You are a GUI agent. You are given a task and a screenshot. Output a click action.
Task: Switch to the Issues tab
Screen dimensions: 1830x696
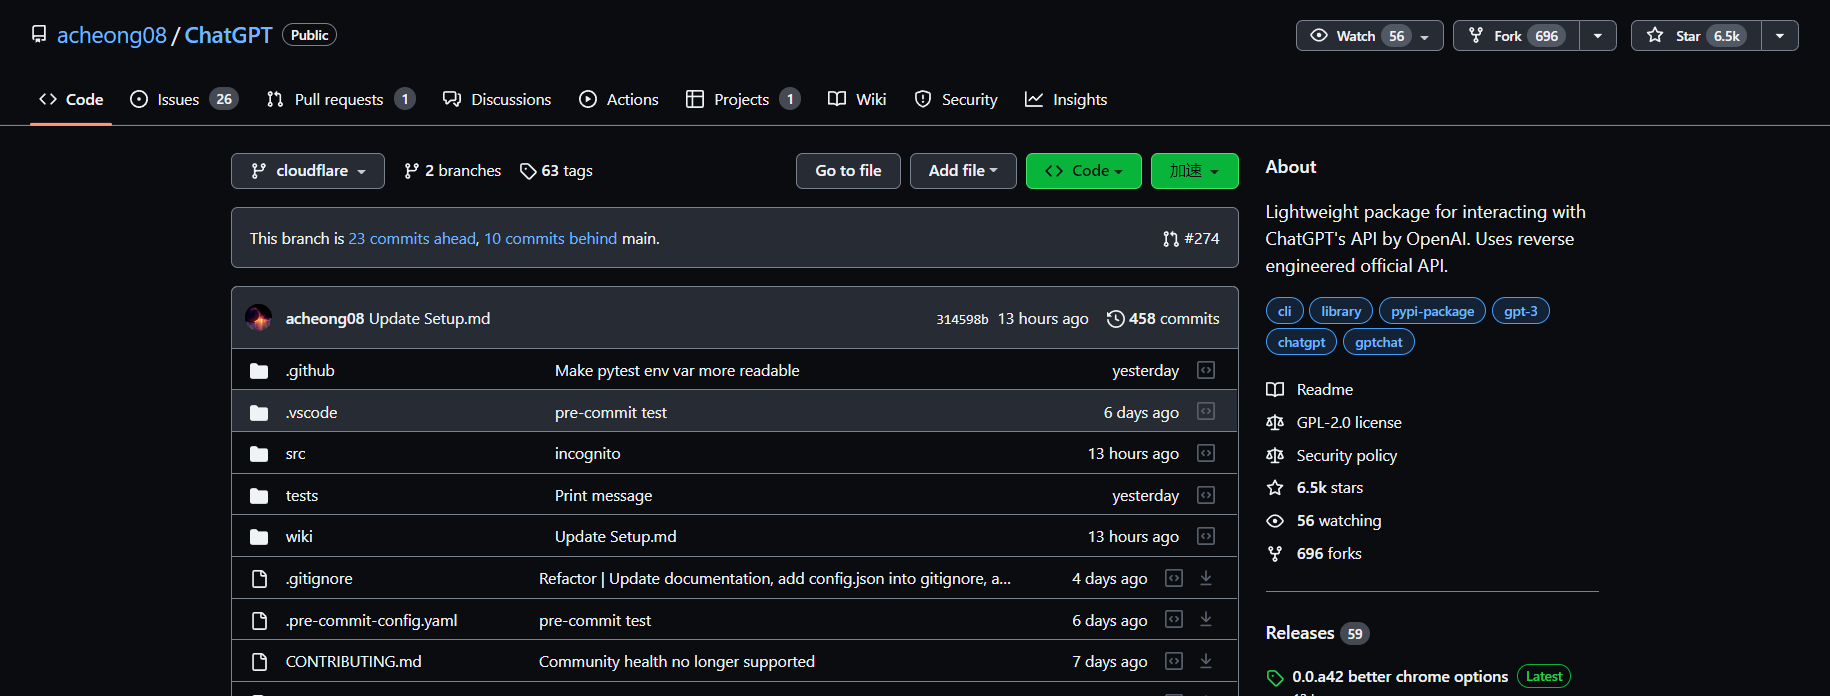178,100
